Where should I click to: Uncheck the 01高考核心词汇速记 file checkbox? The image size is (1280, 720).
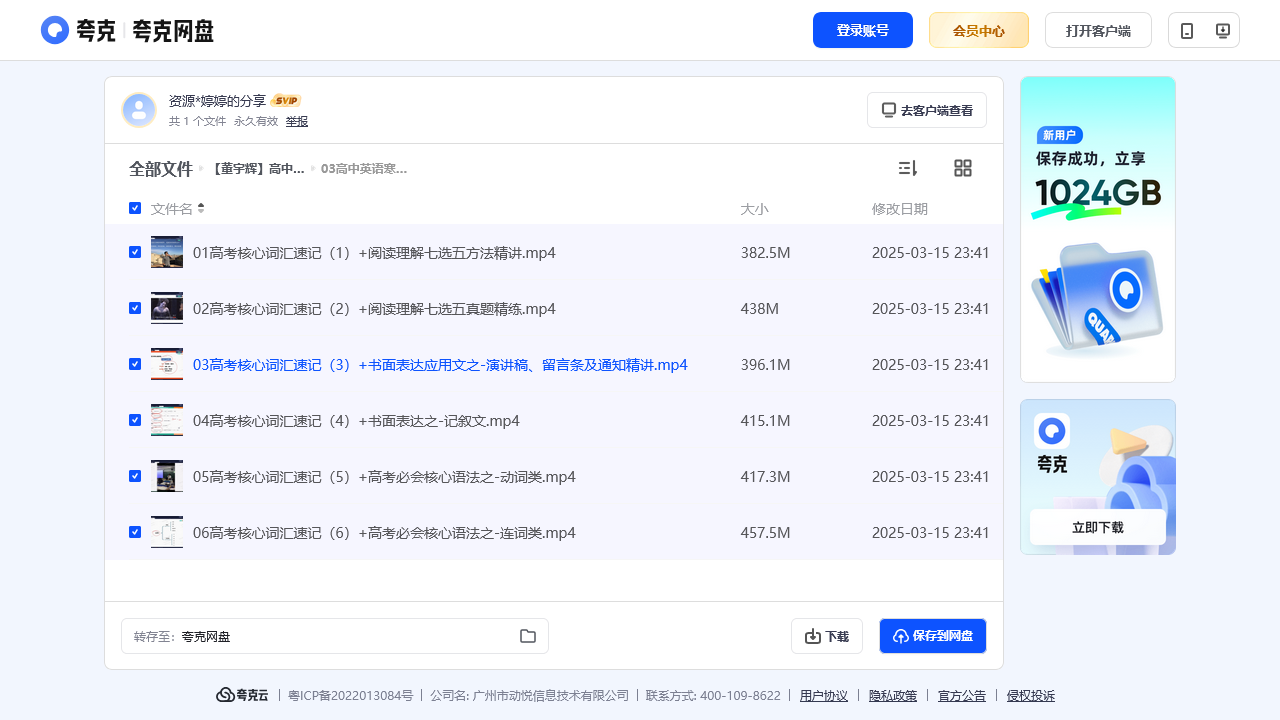click(135, 252)
